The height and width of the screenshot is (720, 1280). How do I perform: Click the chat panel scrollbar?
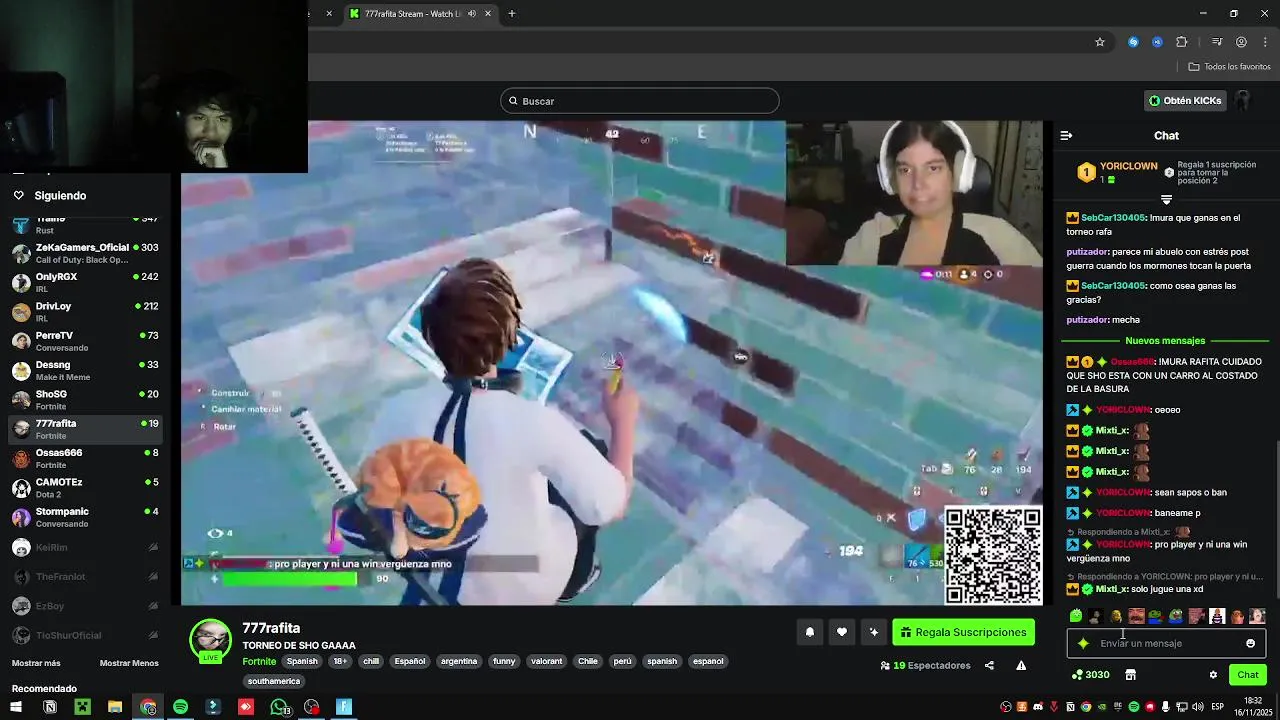click(x=1276, y=520)
